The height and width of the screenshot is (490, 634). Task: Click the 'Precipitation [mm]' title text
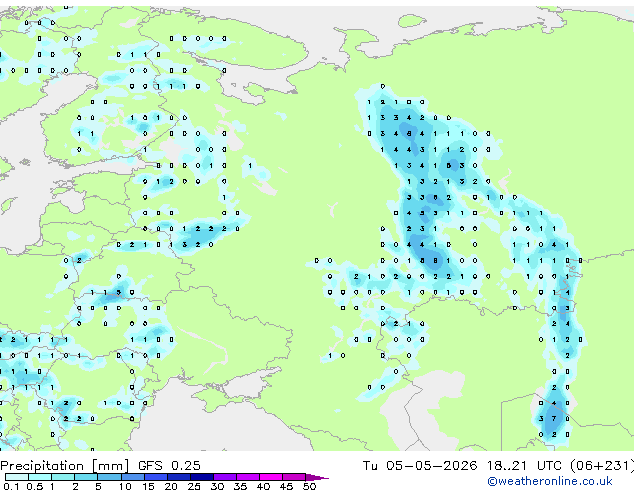(x=65, y=466)
